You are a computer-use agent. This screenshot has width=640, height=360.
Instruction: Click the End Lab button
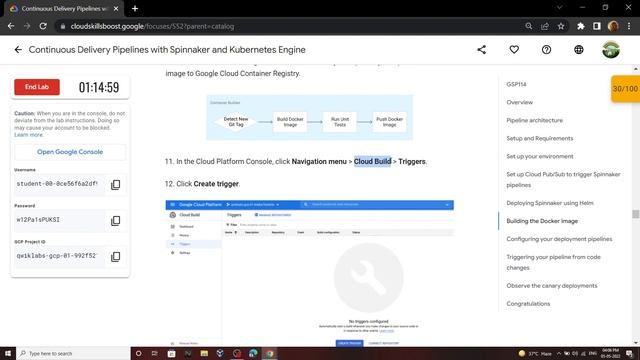pyautogui.click(x=37, y=87)
